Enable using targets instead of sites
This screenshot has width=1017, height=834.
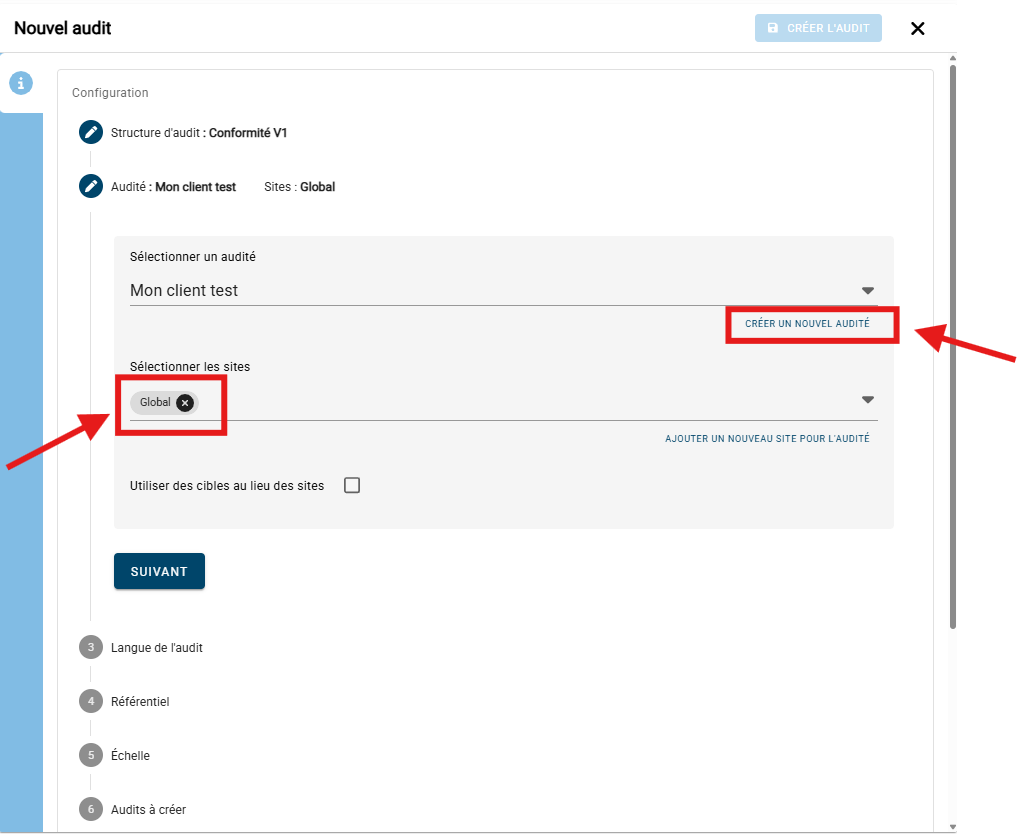(x=352, y=486)
